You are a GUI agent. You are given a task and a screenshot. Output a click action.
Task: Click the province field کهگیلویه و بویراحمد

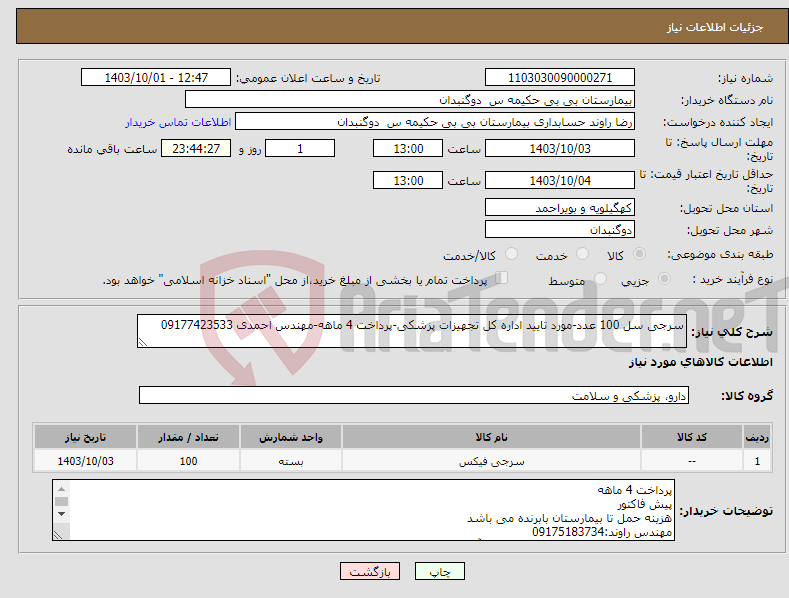560,208
